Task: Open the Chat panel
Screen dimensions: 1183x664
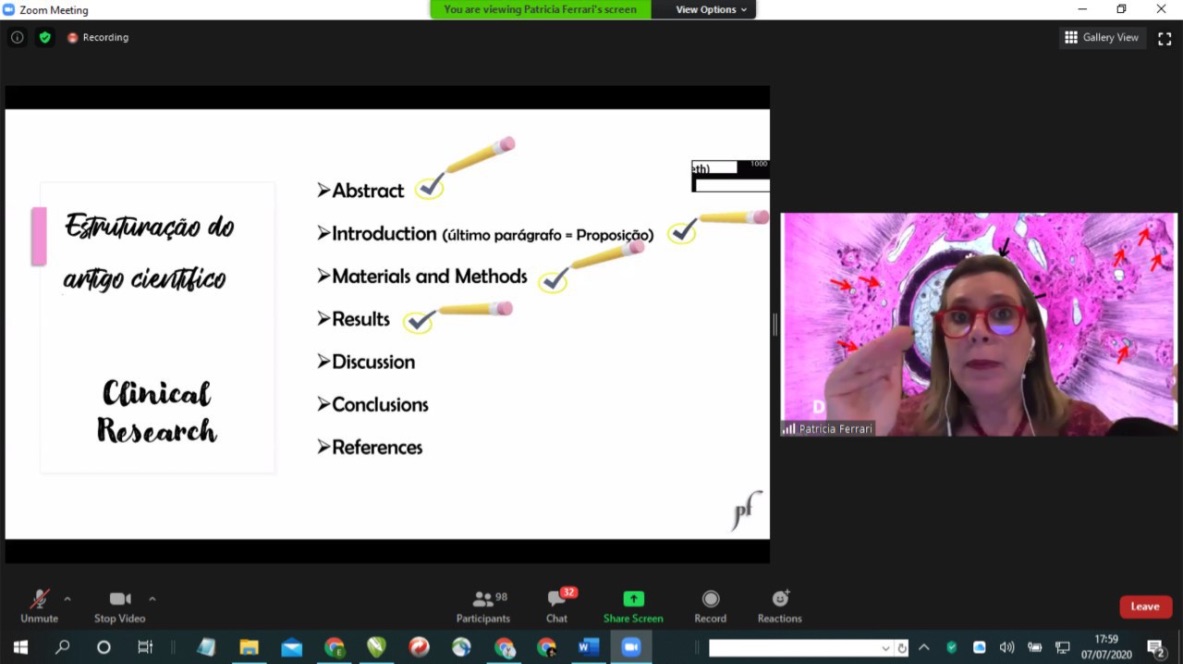Action: pos(557,605)
